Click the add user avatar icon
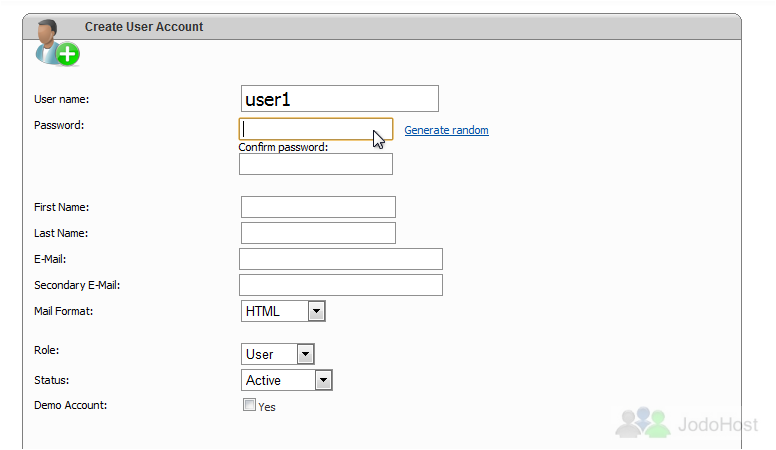This screenshot has width=776, height=450. [x=57, y=43]
